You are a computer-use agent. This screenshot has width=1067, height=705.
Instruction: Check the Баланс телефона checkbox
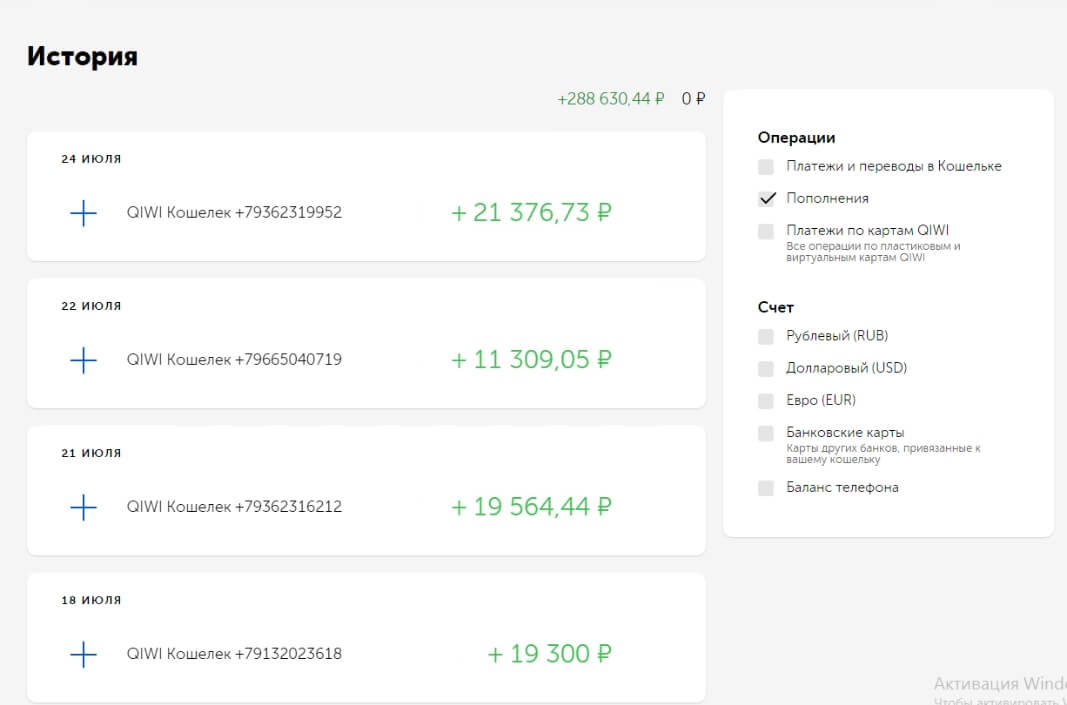tap(766, 488)
